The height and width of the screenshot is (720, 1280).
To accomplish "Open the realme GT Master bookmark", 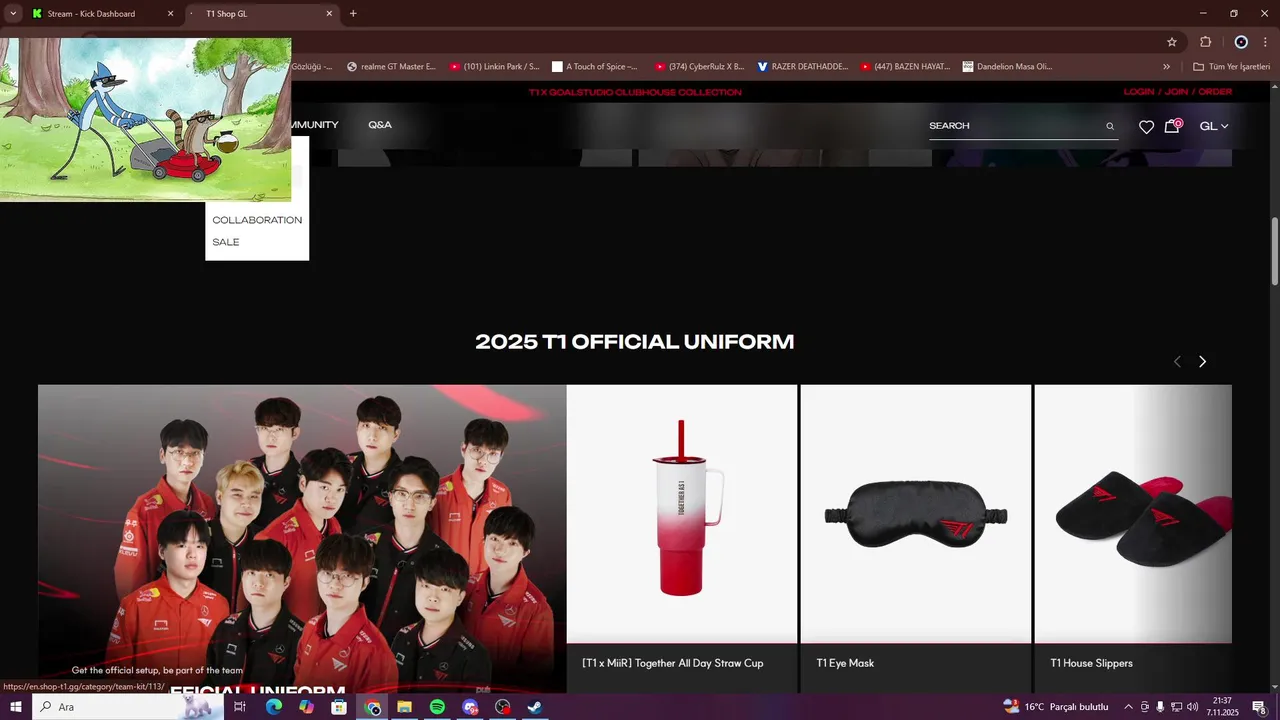I will [391, 67].
